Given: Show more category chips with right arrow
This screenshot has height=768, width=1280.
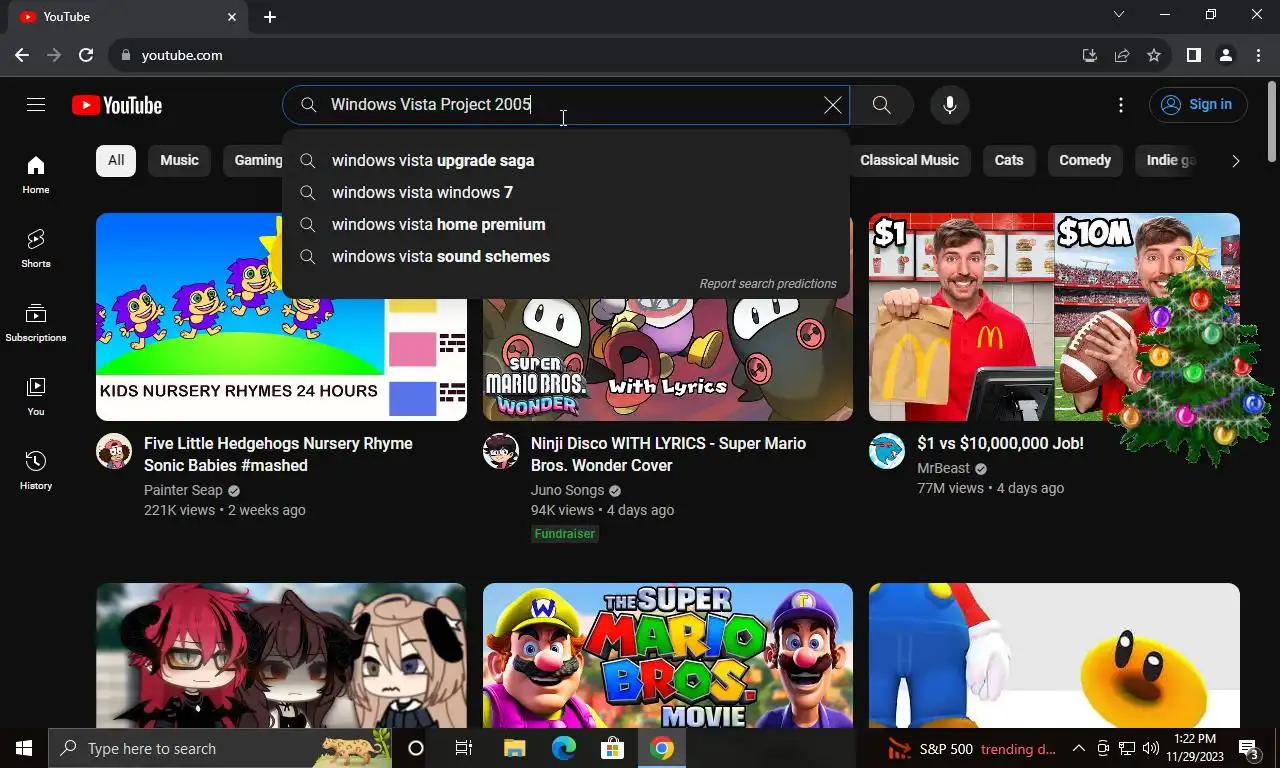Looking at the screenshot, I should pyautogui.click(x=1235, y=160).
